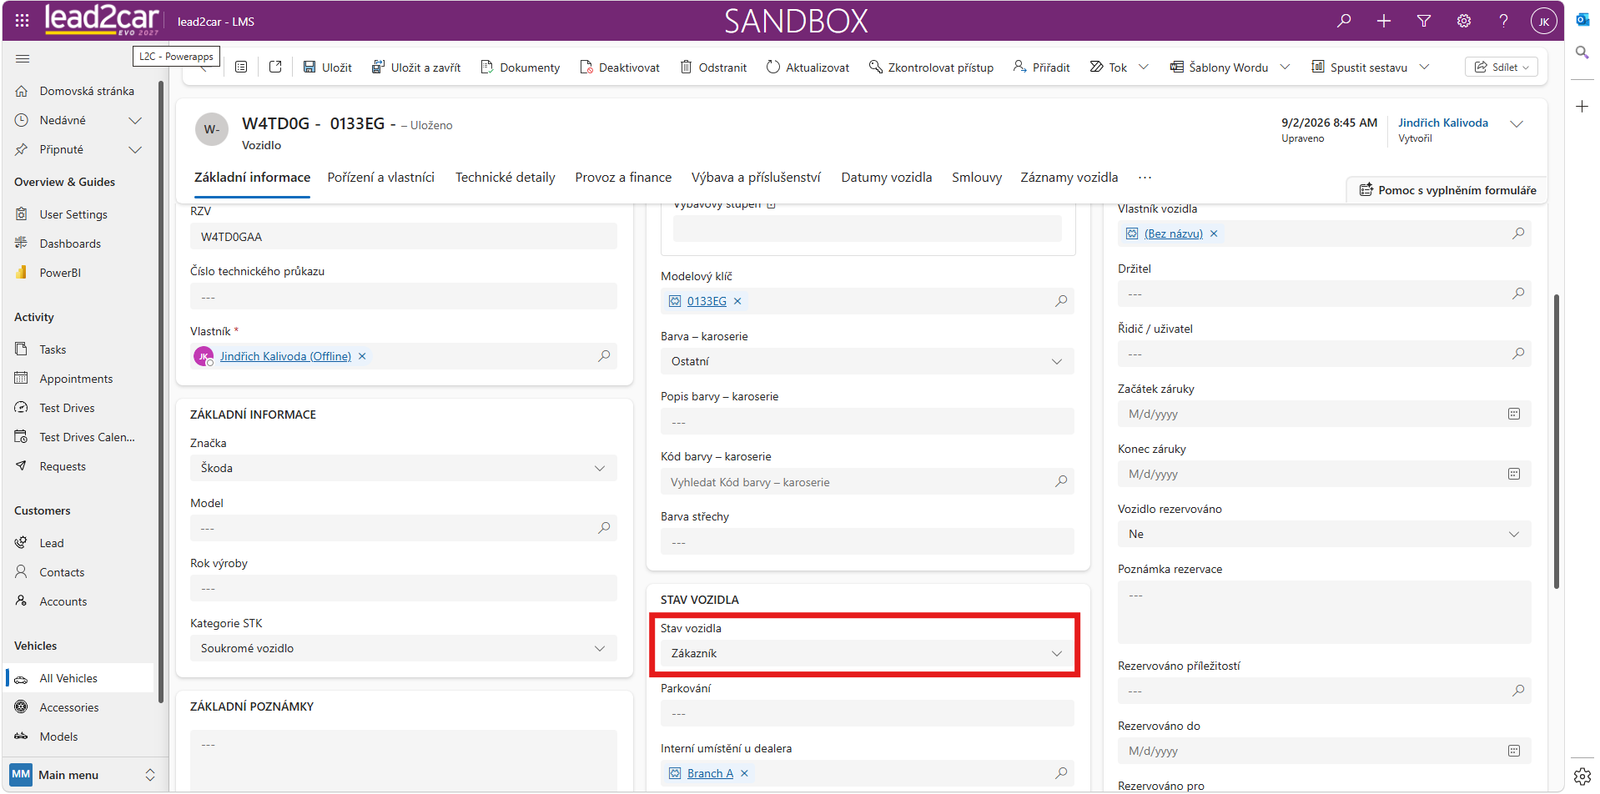Expand the Nedávné navigation section

click(135, 120)
